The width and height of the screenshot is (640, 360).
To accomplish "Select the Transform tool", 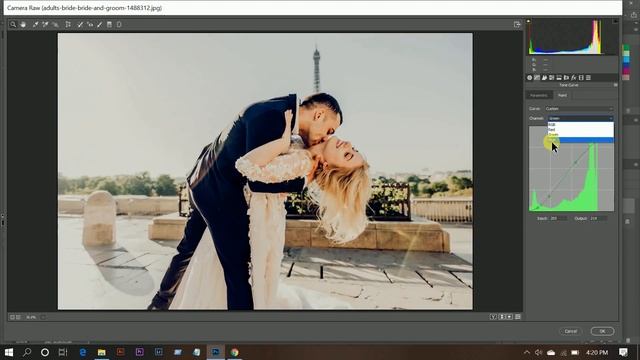I will pos(68,24).
